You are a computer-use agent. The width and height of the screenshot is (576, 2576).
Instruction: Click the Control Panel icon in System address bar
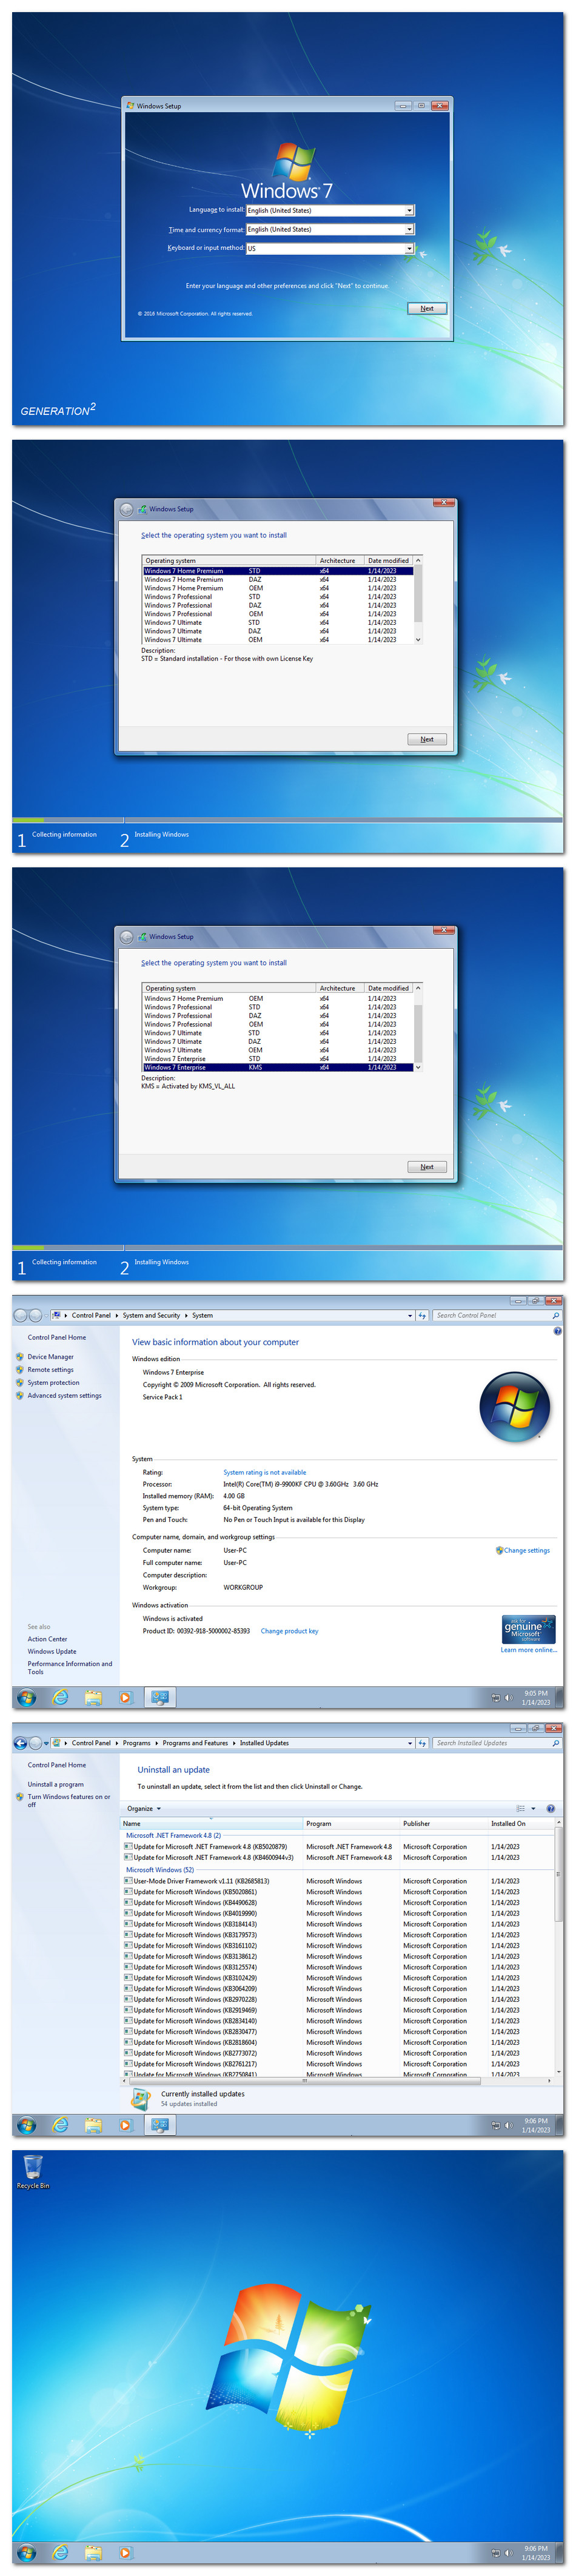(57, 1315)
